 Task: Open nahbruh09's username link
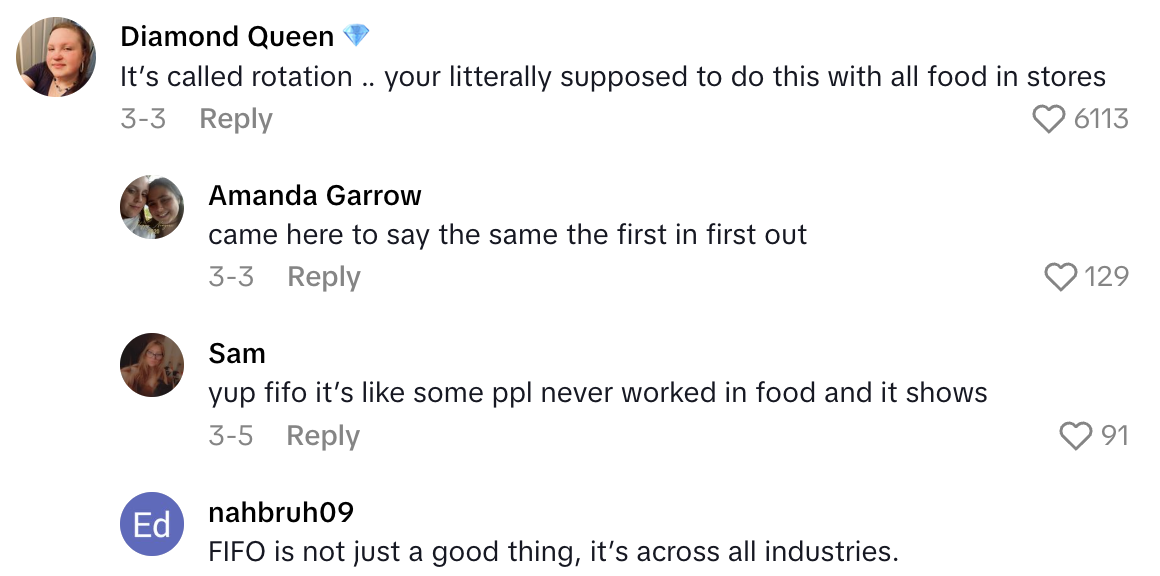(x=281, y=512)
